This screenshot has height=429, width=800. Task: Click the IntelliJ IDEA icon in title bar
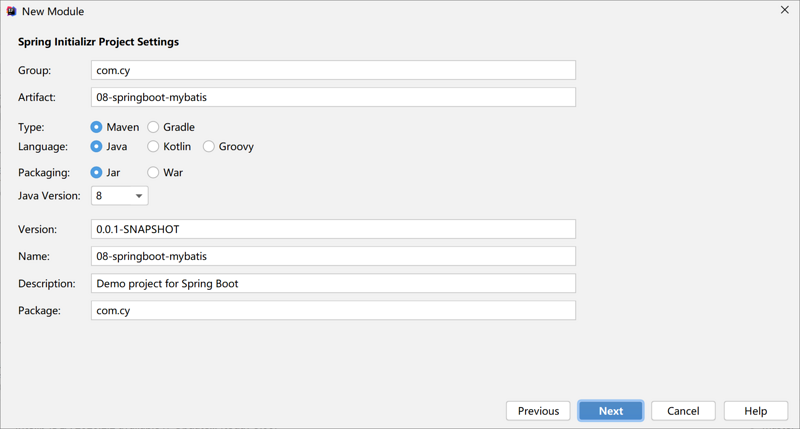coord(11,11)
